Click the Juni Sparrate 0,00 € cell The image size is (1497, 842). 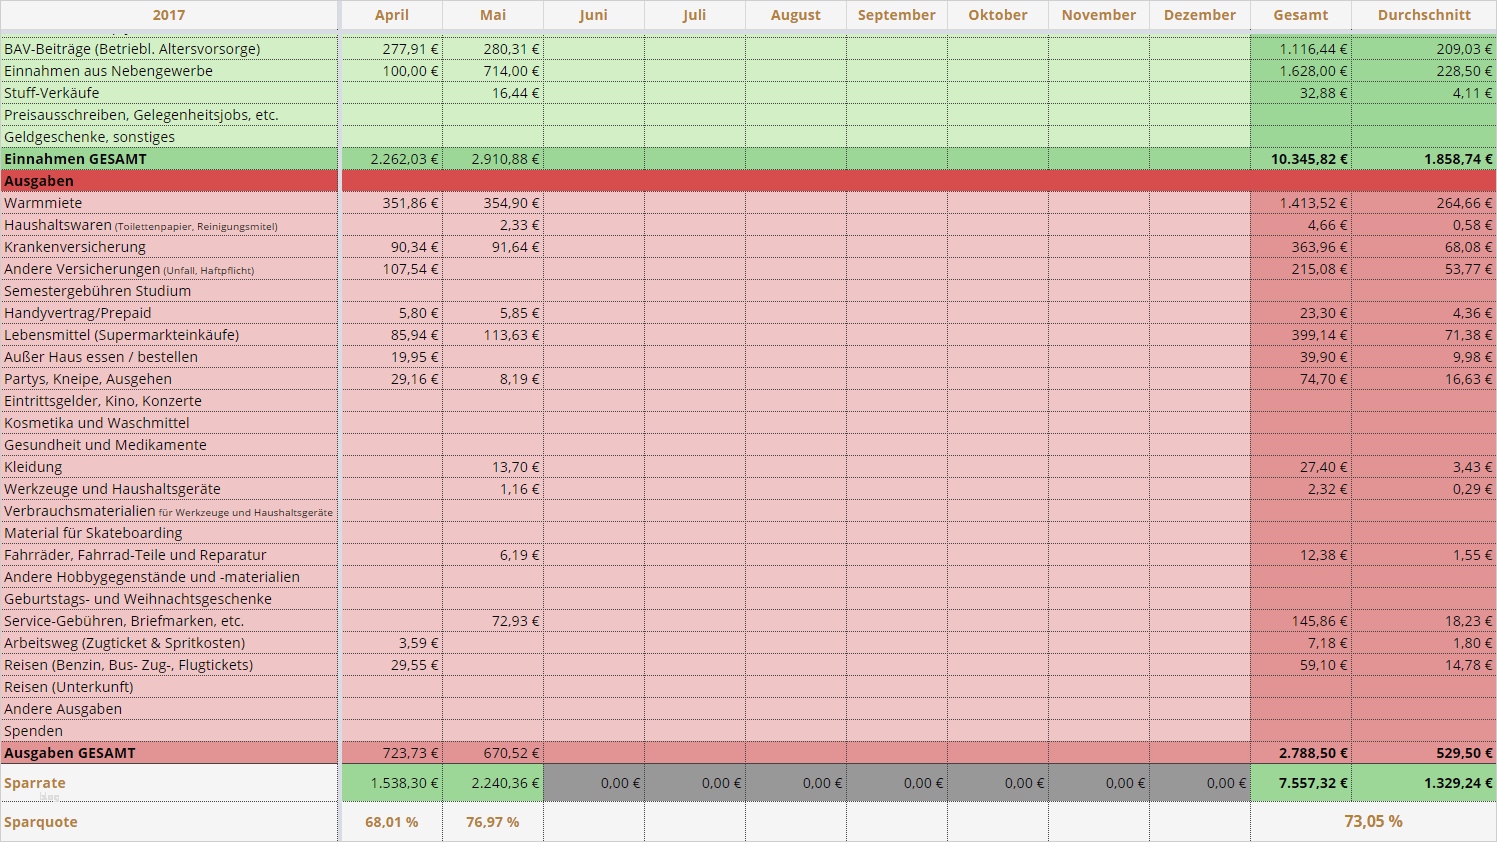[594, 783]
